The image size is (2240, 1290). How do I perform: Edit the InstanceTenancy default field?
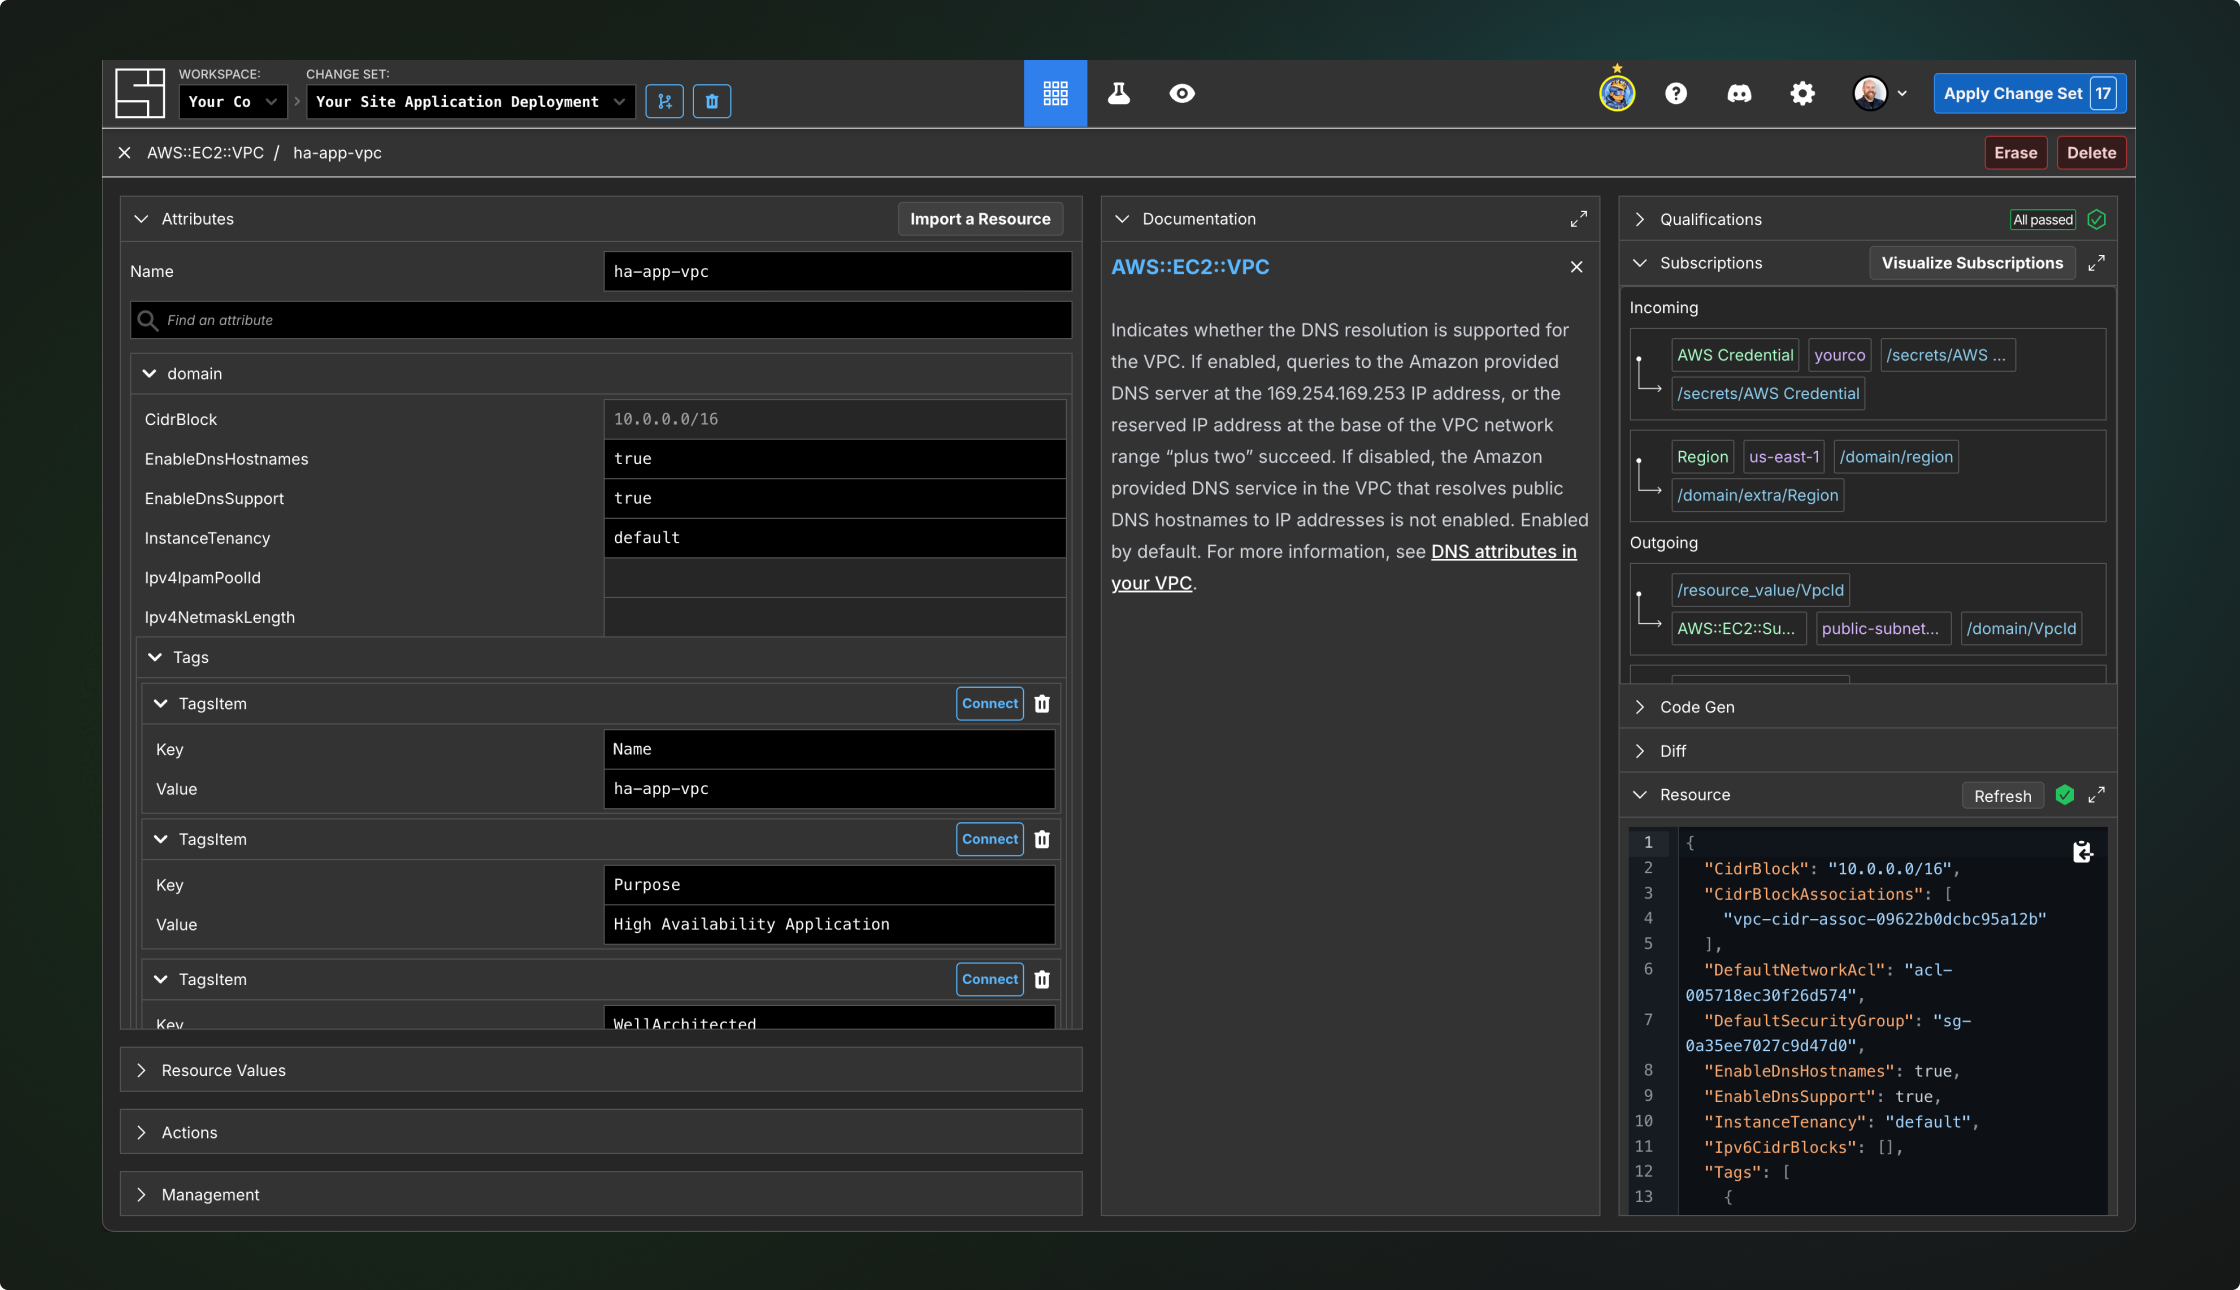pos(835,538)
